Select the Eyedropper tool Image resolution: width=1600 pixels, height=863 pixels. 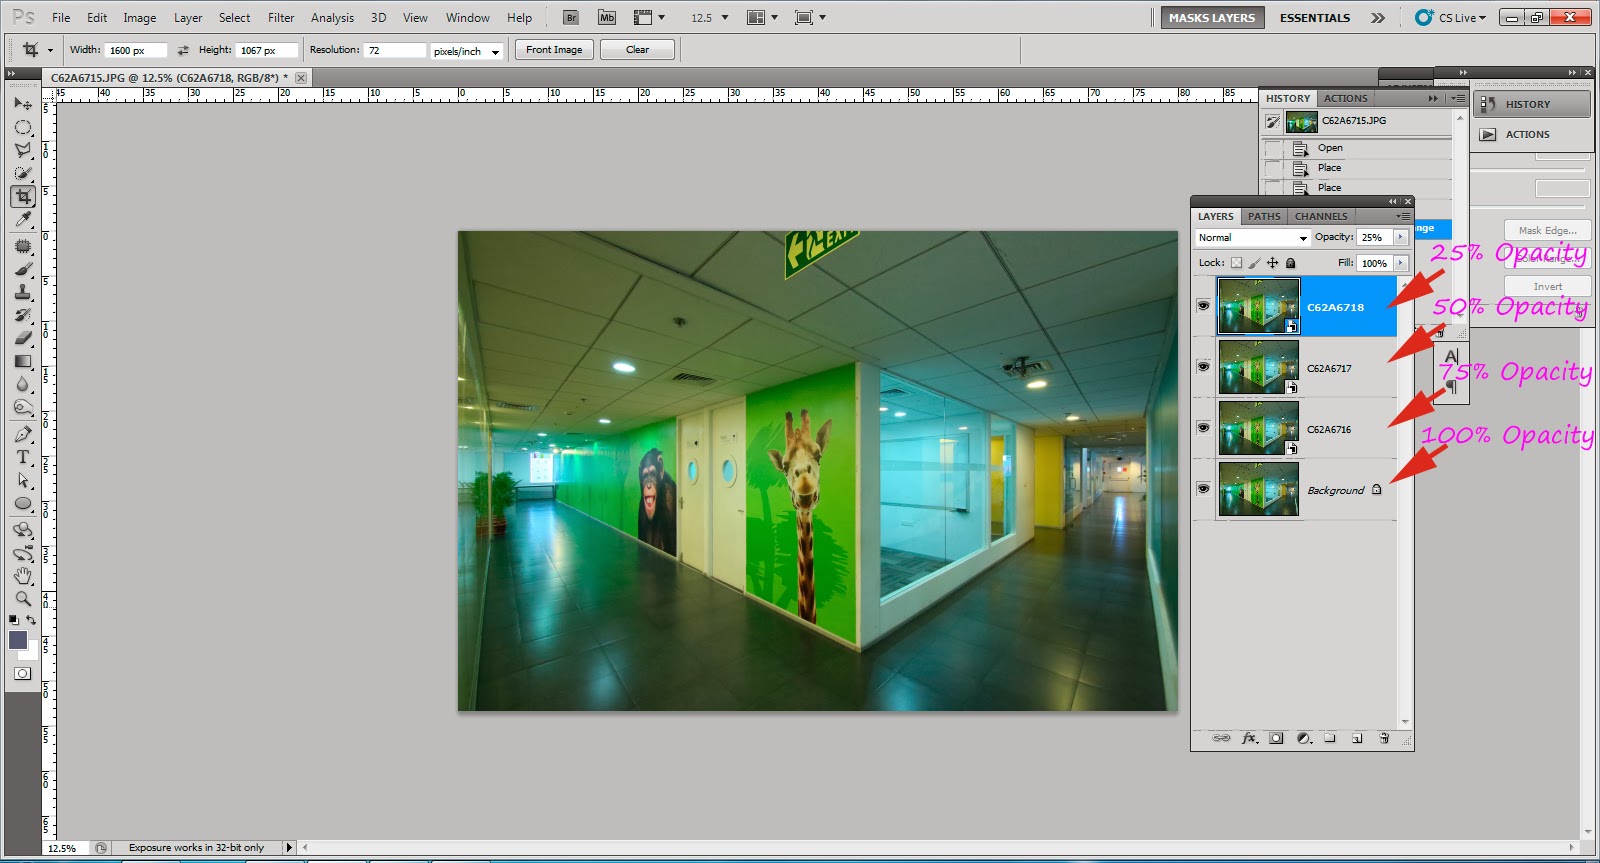click(23, 219)
